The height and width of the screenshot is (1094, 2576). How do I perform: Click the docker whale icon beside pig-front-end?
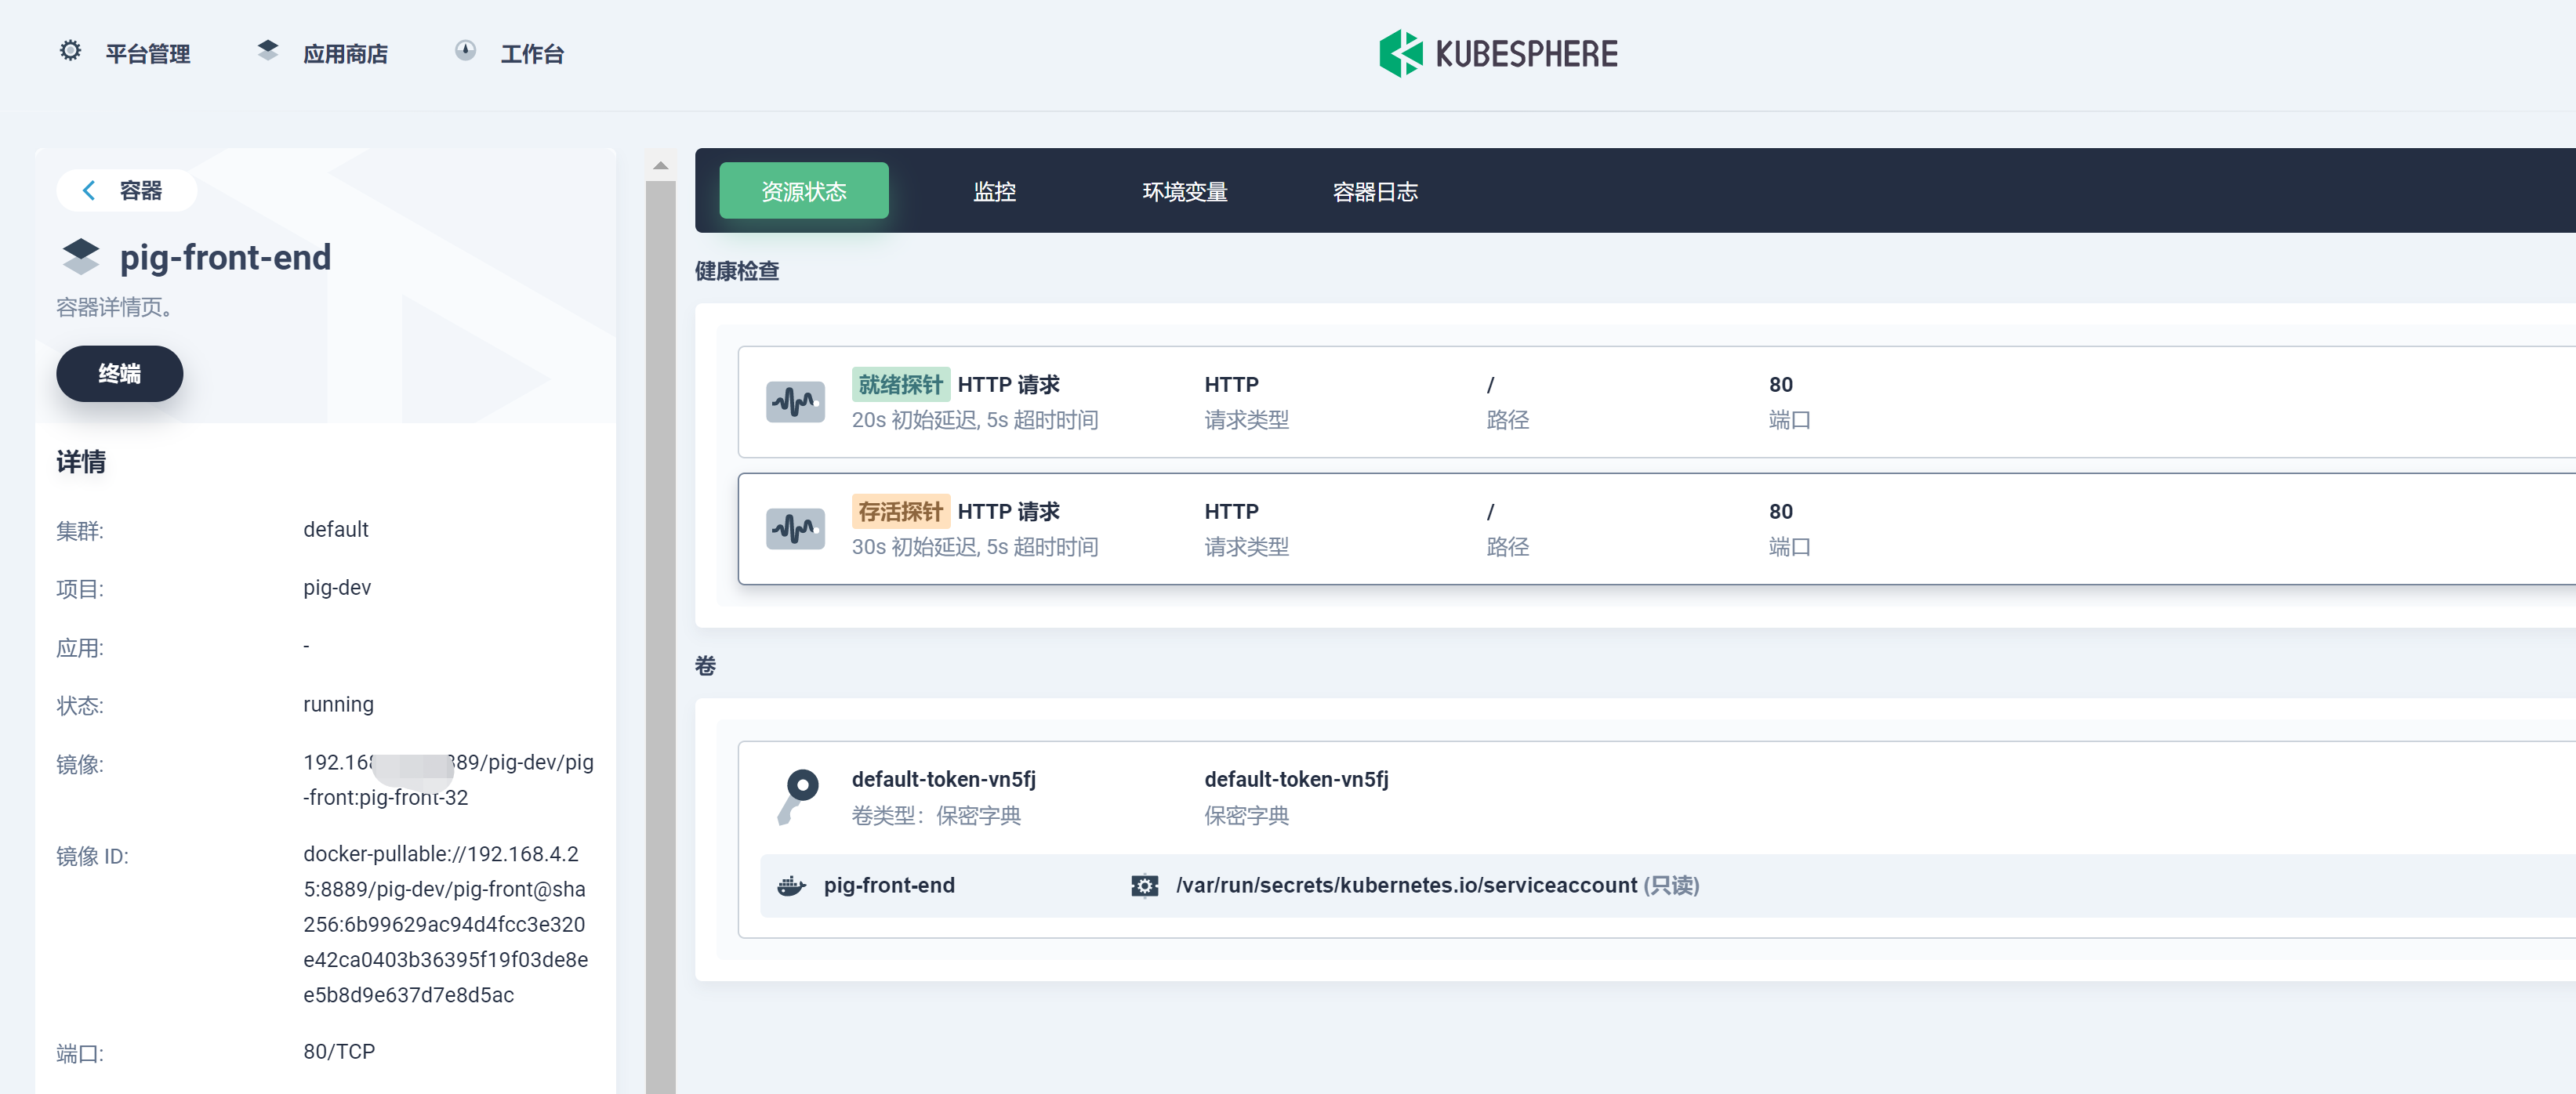point(791,886)
